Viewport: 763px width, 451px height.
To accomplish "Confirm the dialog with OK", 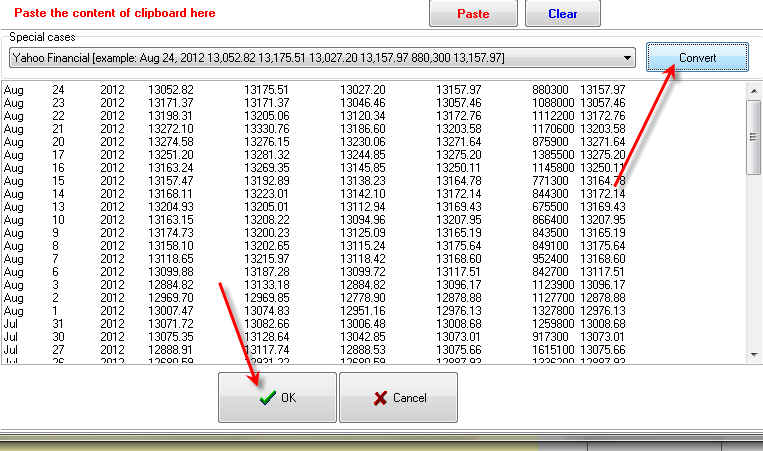I will tap(277, 397).
